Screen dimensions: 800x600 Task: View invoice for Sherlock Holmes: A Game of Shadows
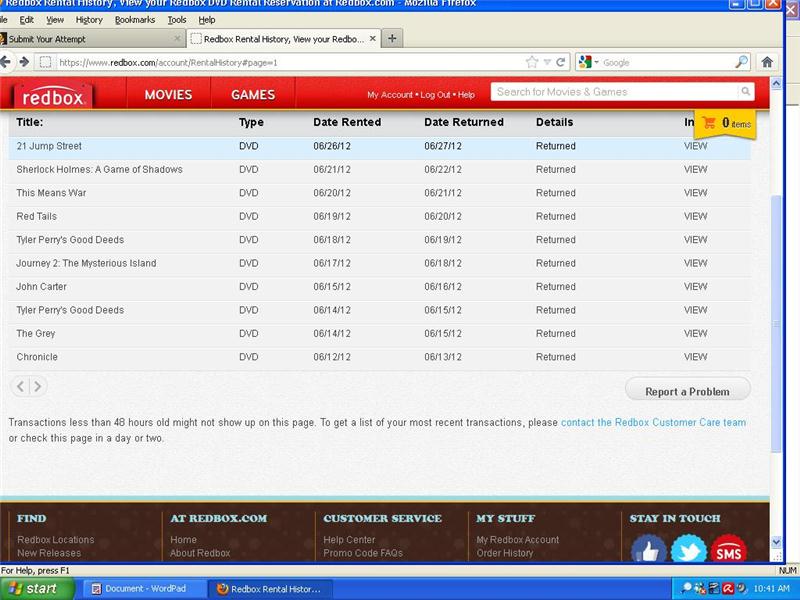[x=695, y=169]
